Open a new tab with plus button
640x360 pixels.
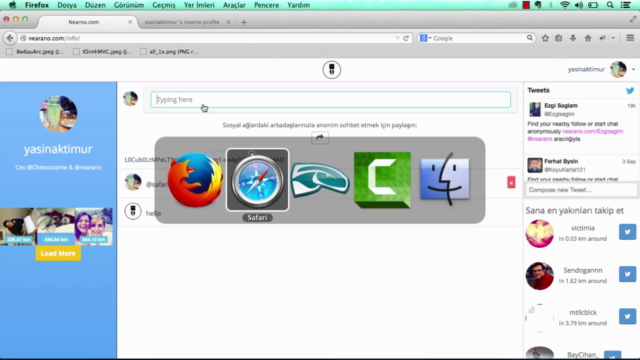tap(244, 22)
